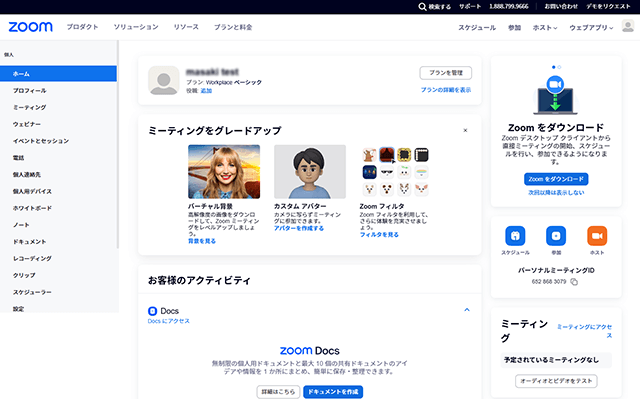Open the ソリューション menu
640x399 pixels.
136,27
